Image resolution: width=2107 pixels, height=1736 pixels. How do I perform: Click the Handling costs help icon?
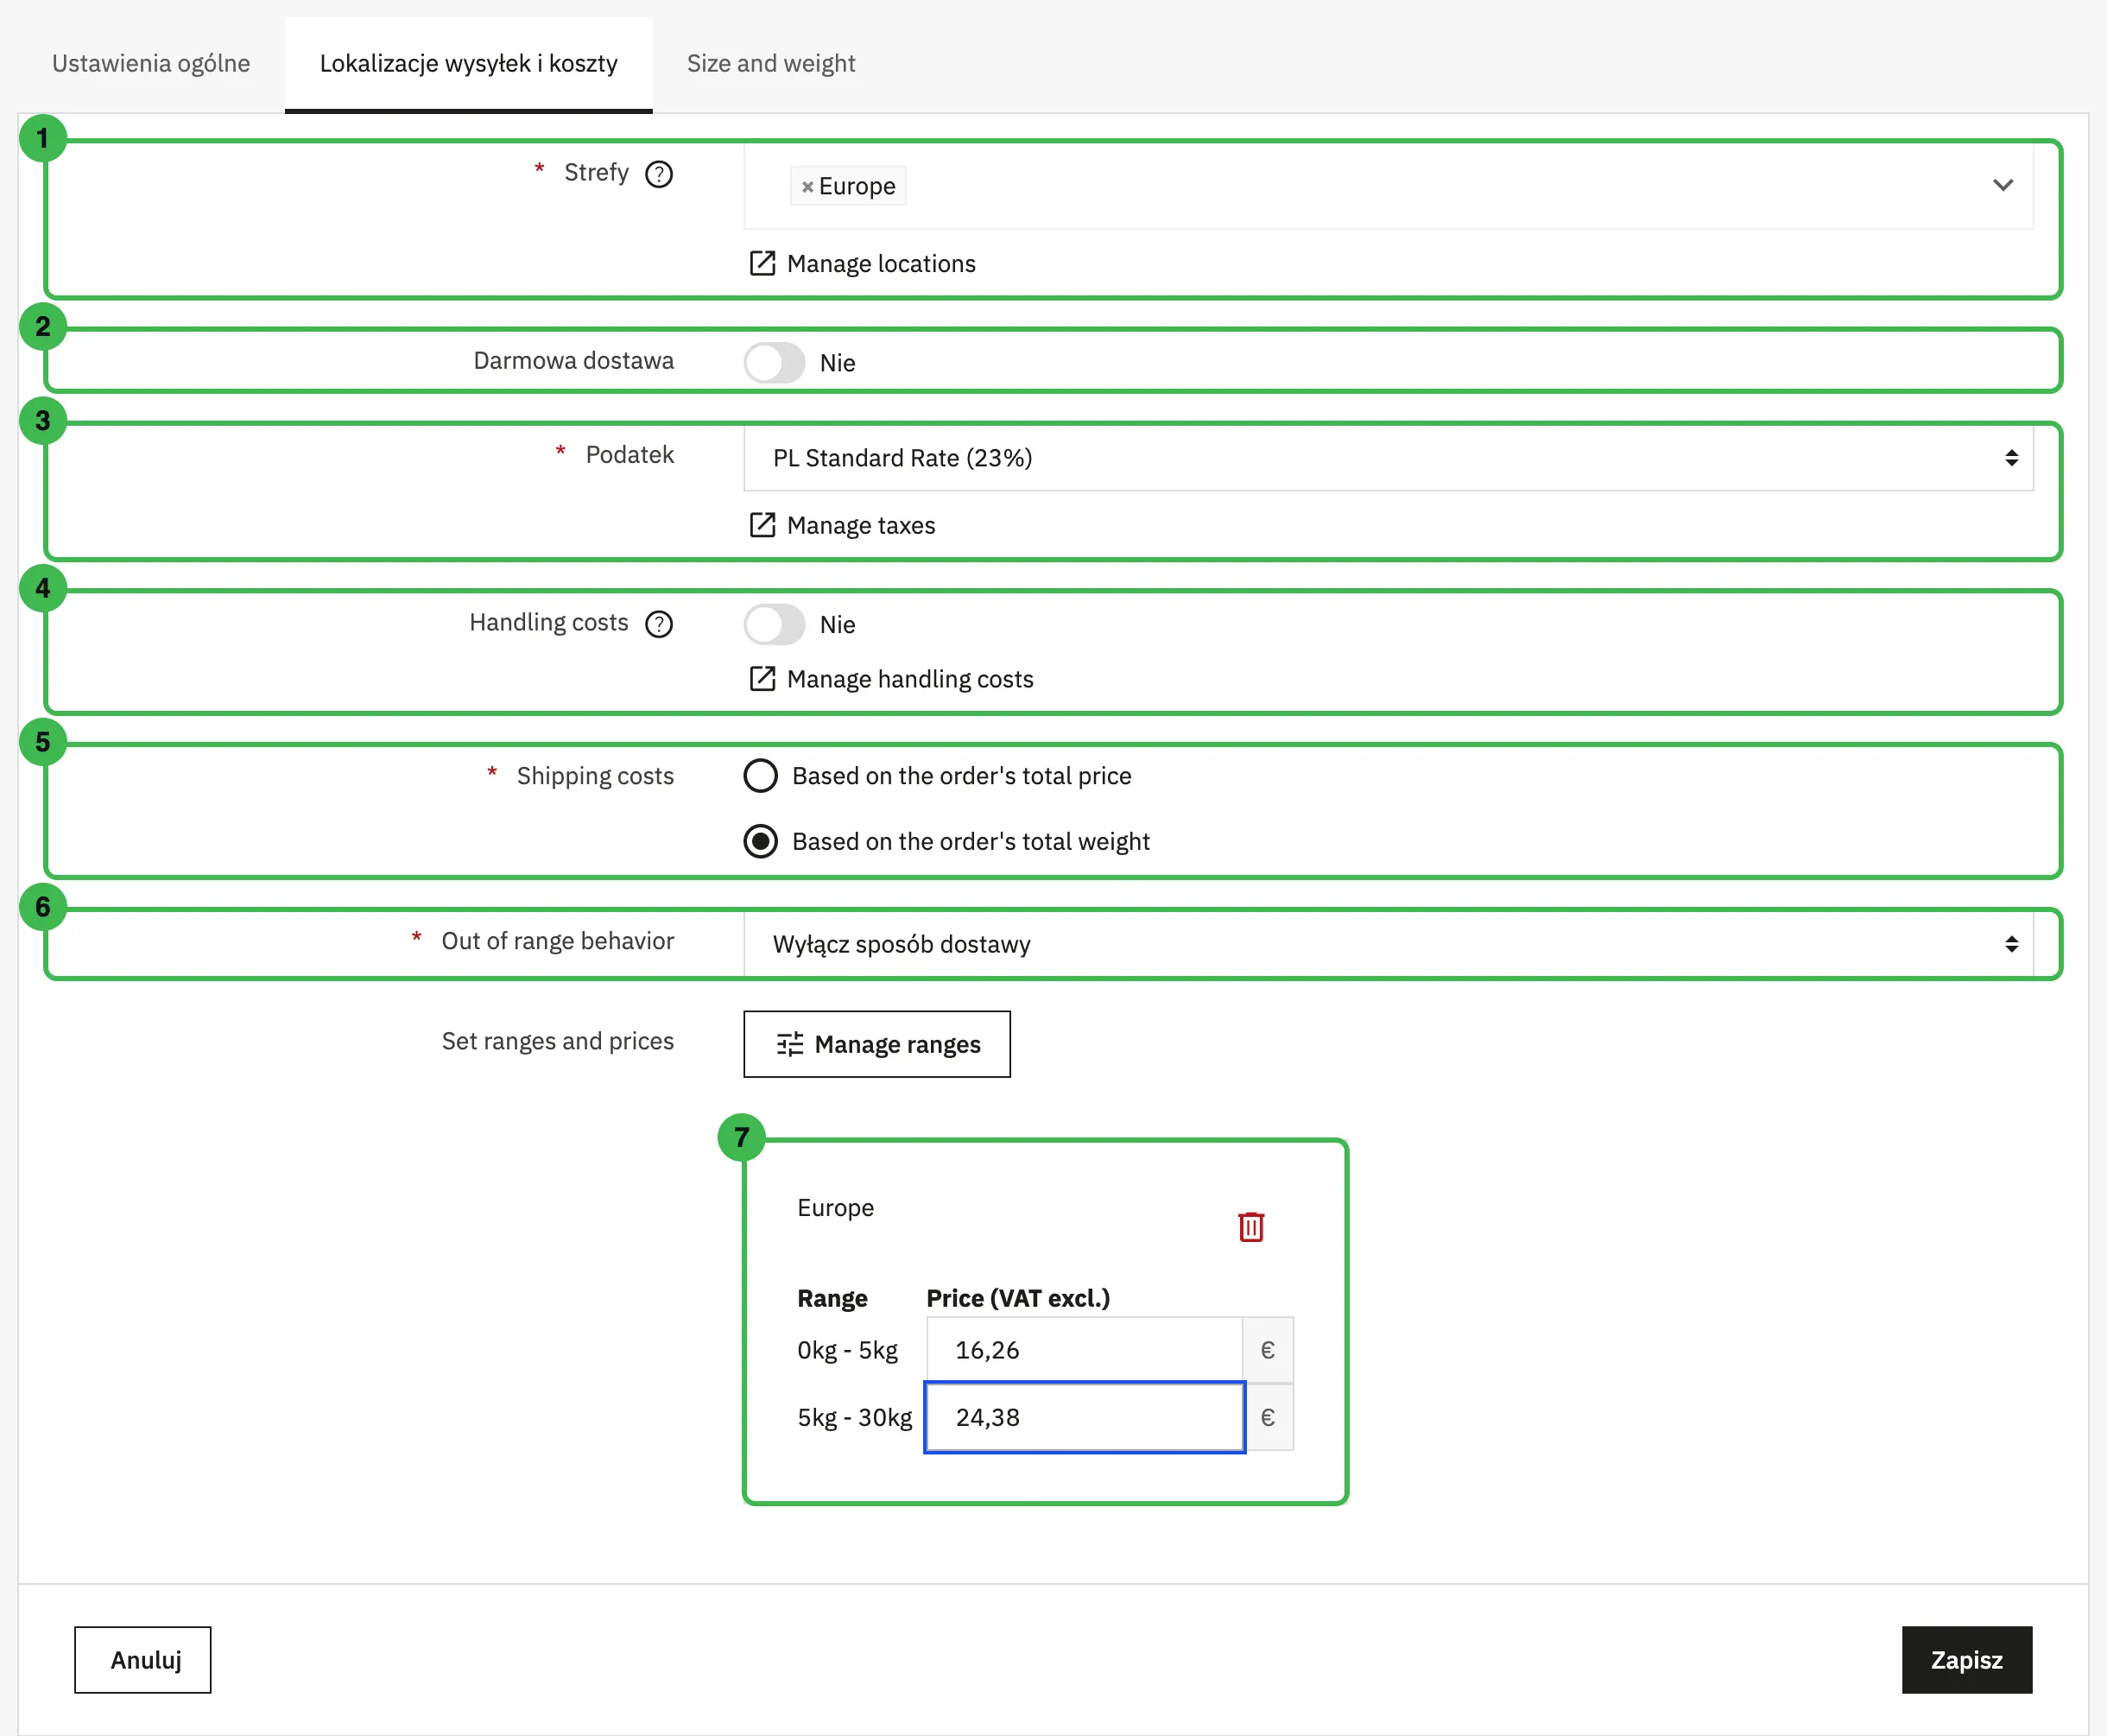click(x=658, y=624)
